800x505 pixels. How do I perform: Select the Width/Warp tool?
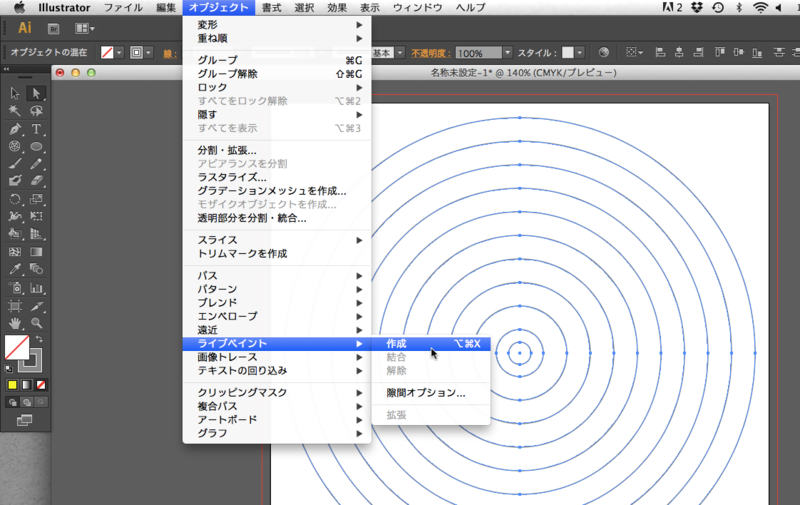click(15, 216)
